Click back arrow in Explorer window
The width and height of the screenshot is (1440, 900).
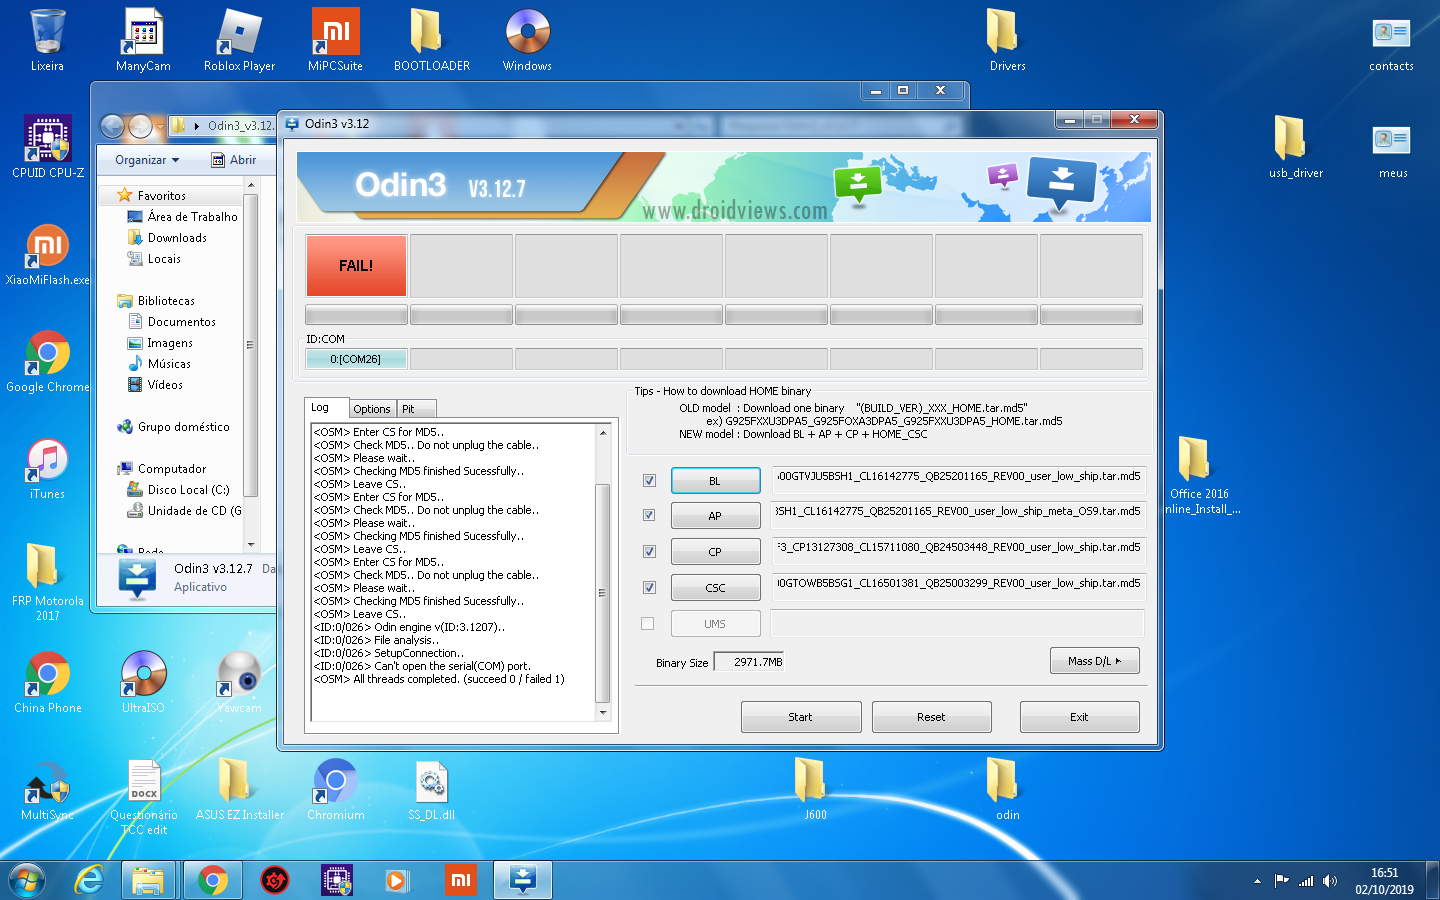coord(112,126)
